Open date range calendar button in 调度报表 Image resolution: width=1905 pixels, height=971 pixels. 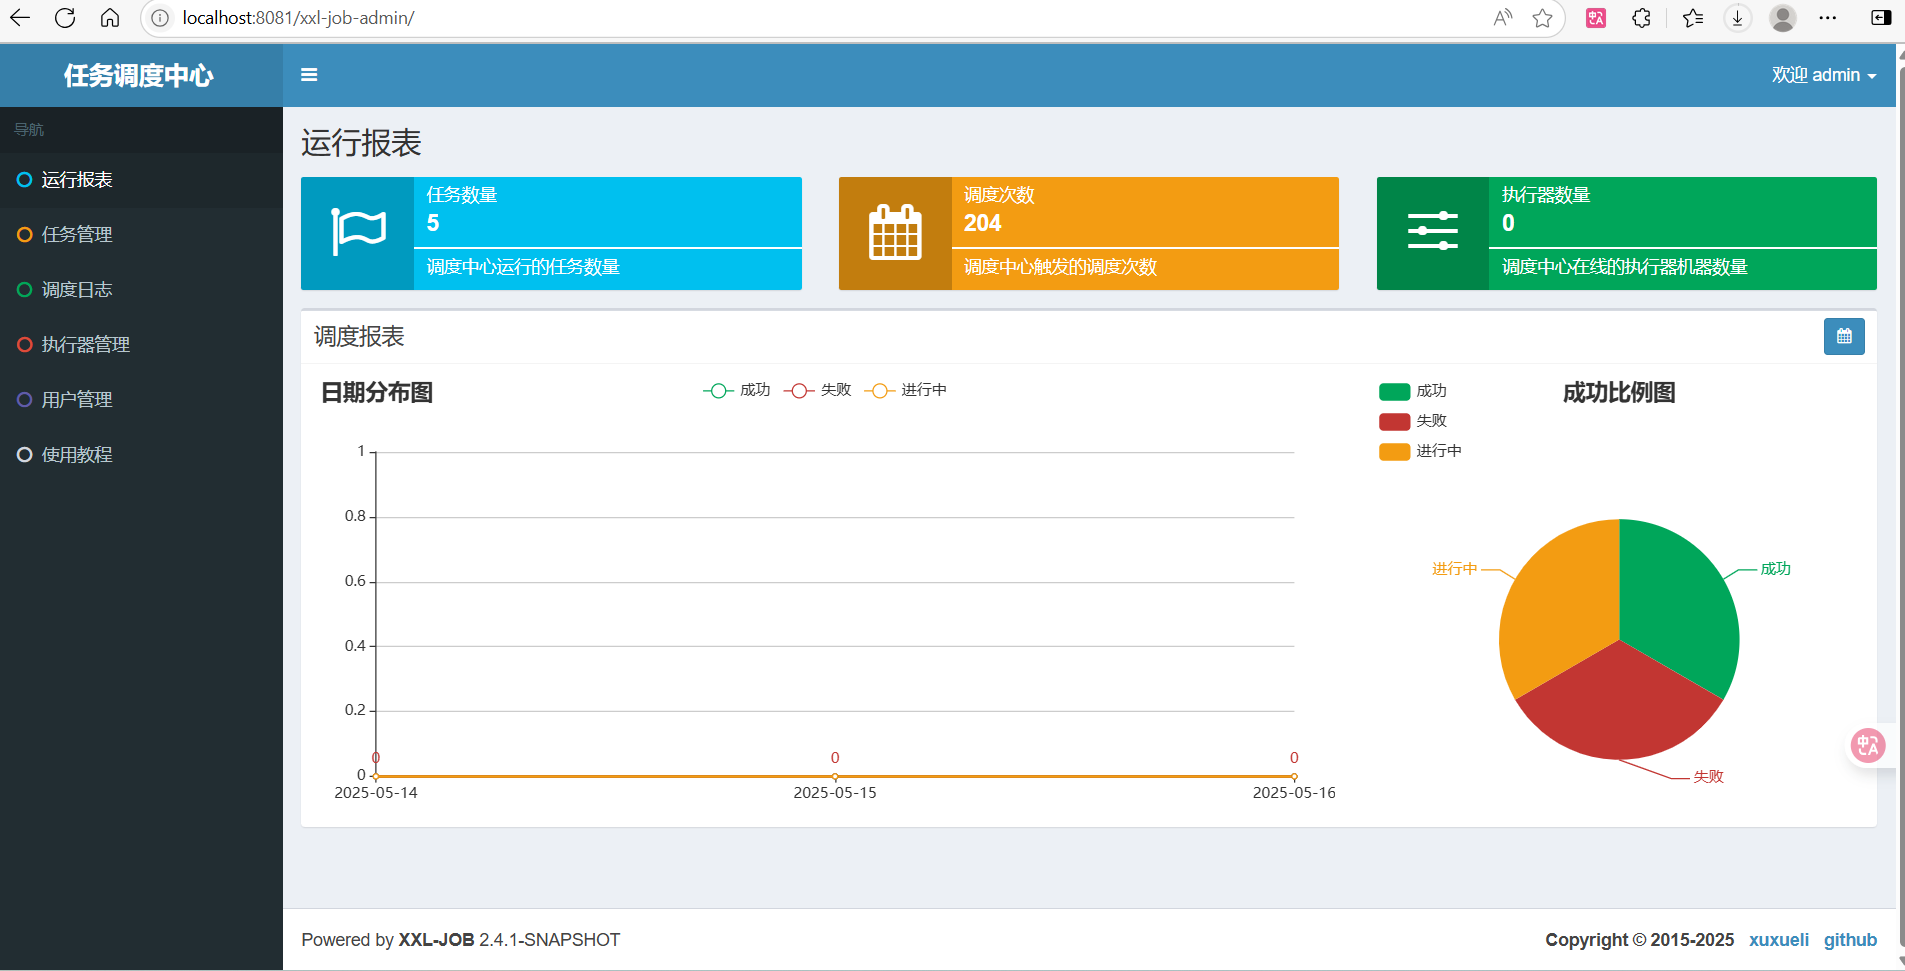pos(1844,337)
